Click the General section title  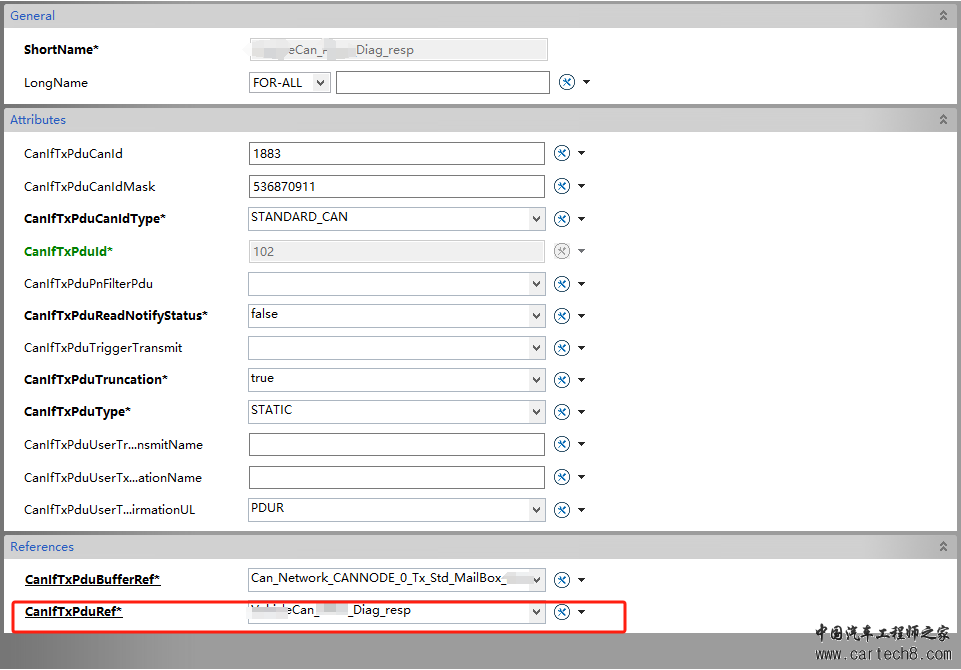pos(32,16)
